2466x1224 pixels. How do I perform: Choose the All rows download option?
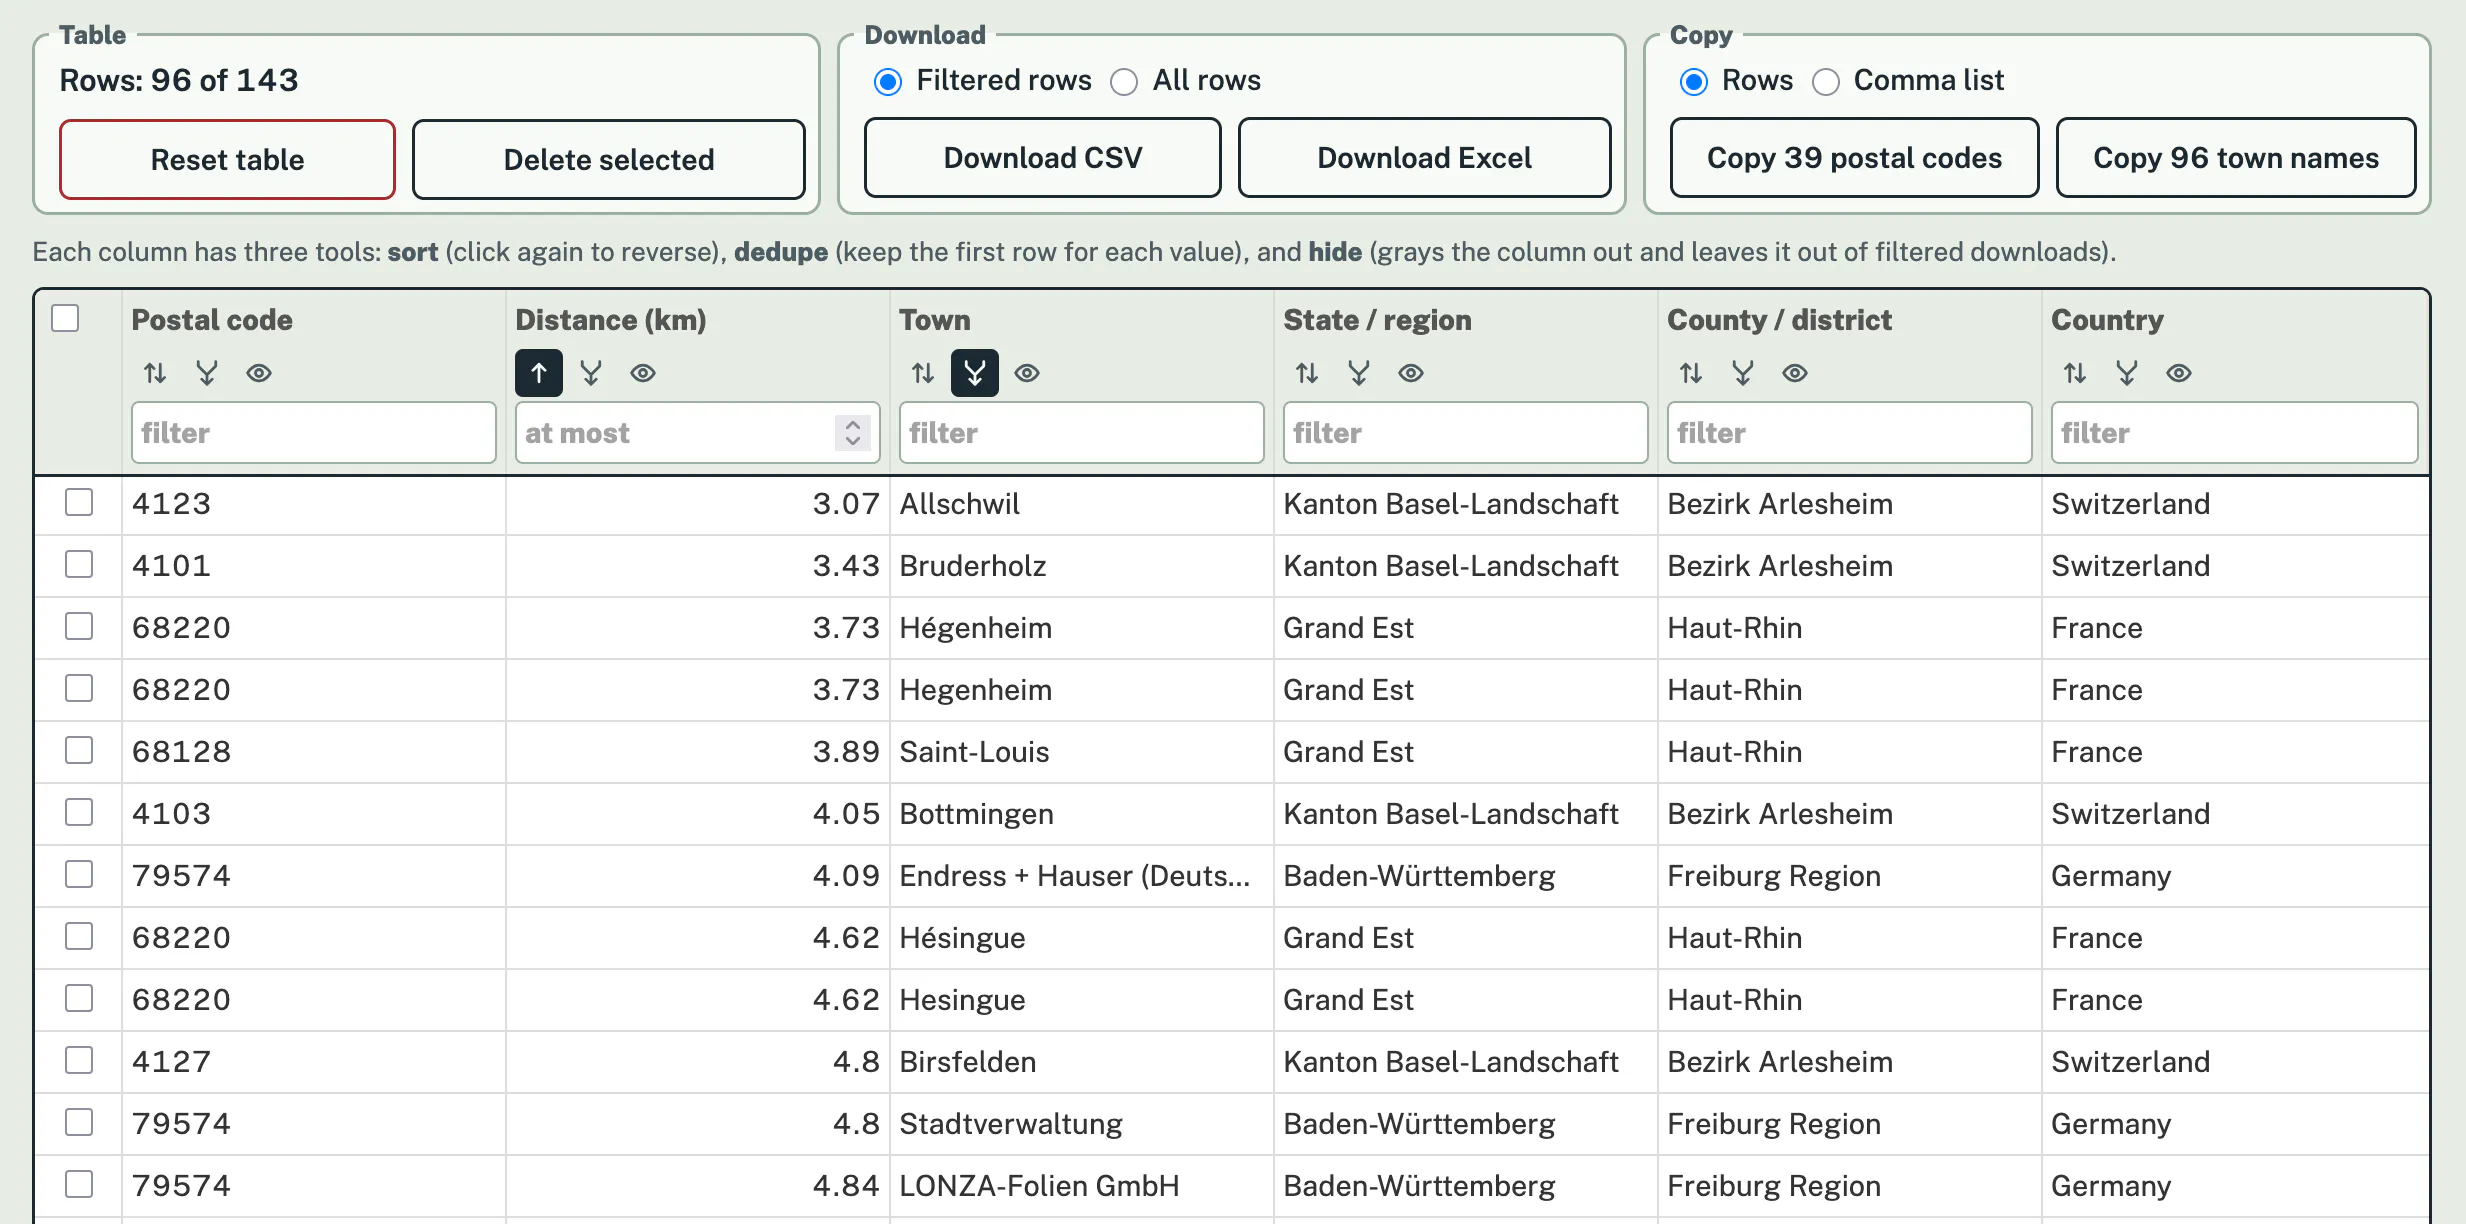coord(1124,81)
